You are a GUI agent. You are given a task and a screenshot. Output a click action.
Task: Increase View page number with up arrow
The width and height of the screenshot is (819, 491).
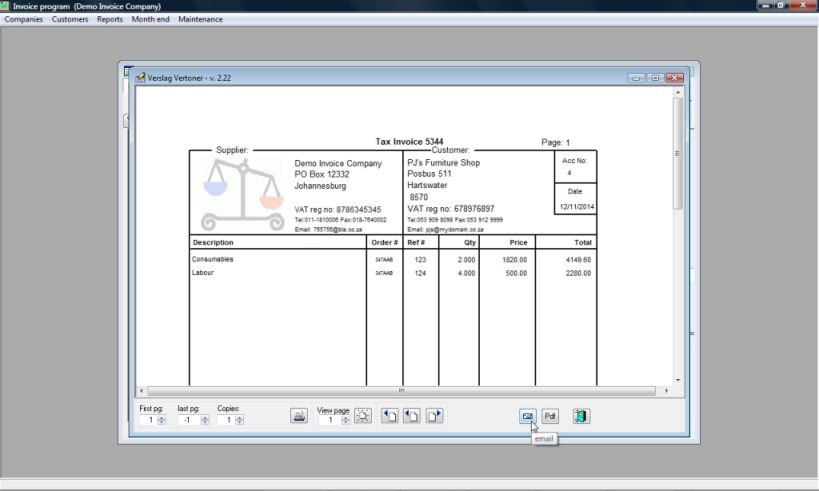(345, 418)
